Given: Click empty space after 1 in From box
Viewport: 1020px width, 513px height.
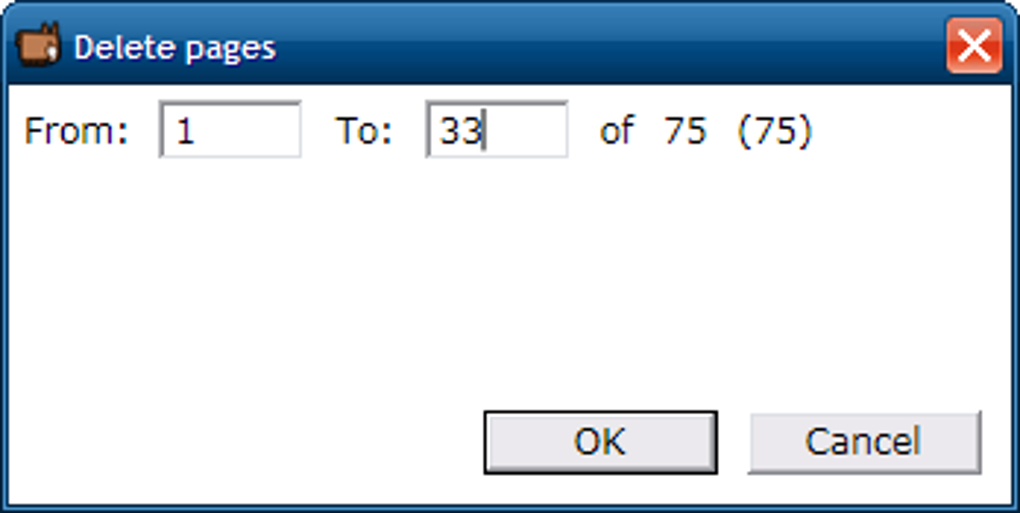Looking at the screenshot, I should click(250, 132).
